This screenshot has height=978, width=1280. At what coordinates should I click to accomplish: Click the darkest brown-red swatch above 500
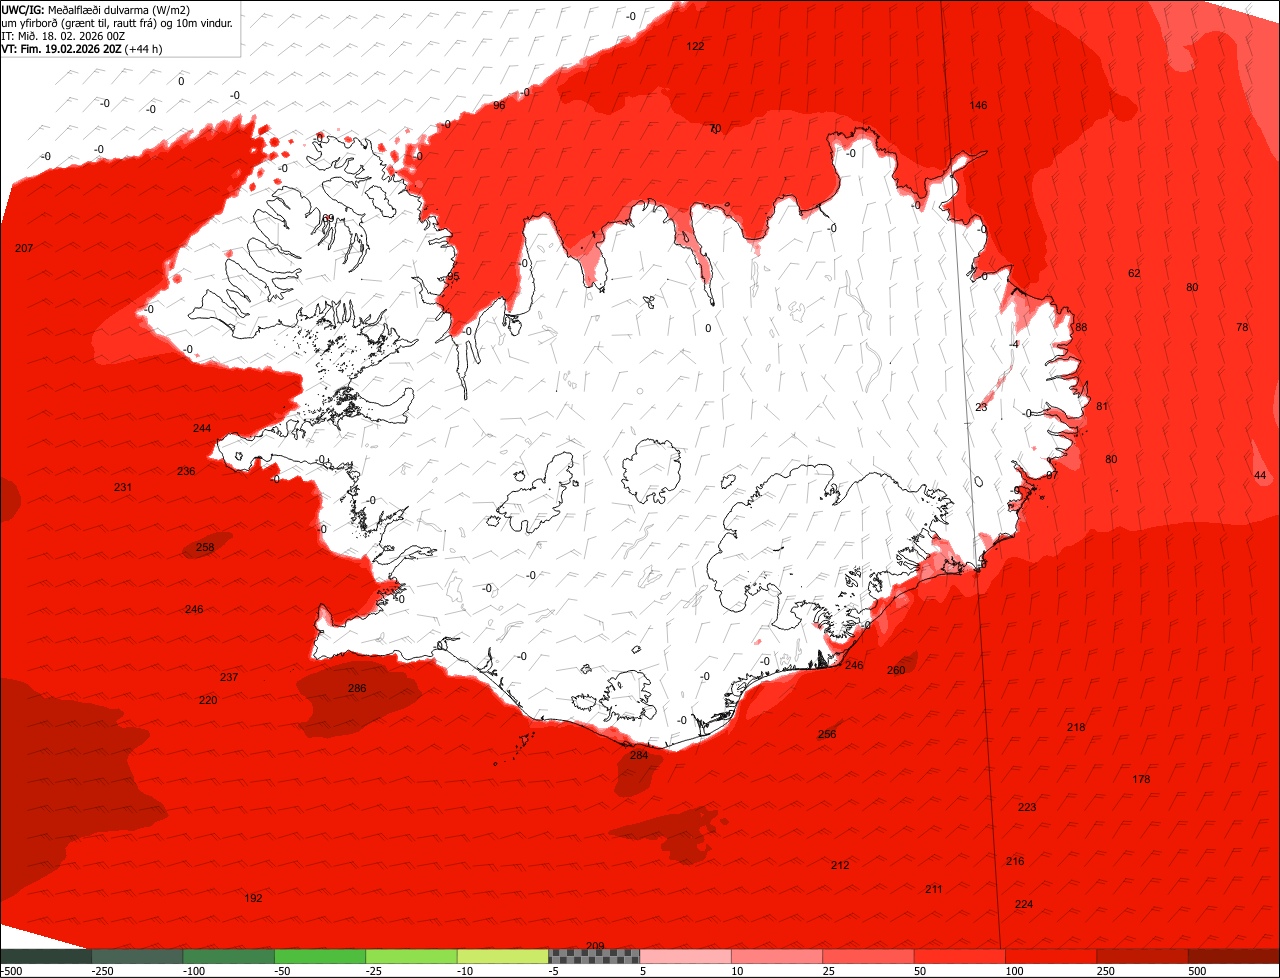[1234, 956]
